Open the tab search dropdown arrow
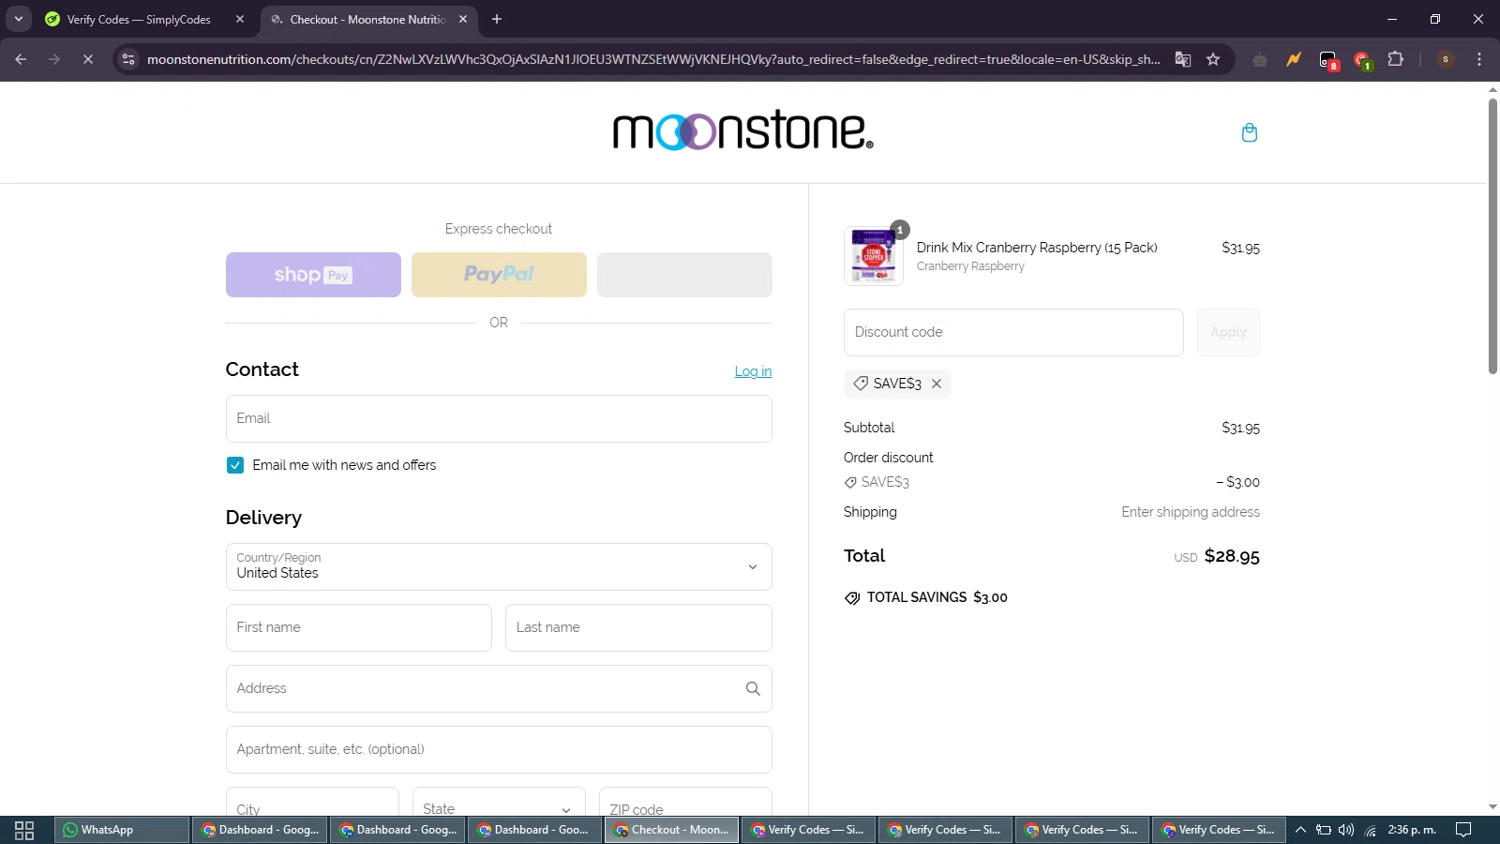Viewport: 1500px width, 844px height. [18, 19]
